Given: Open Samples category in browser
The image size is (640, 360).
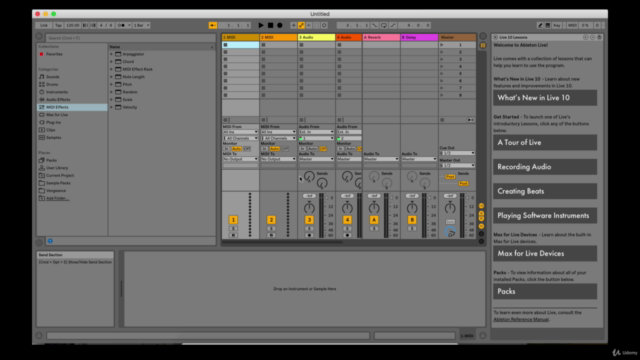Looking at the screenshot, I should 53,138.
